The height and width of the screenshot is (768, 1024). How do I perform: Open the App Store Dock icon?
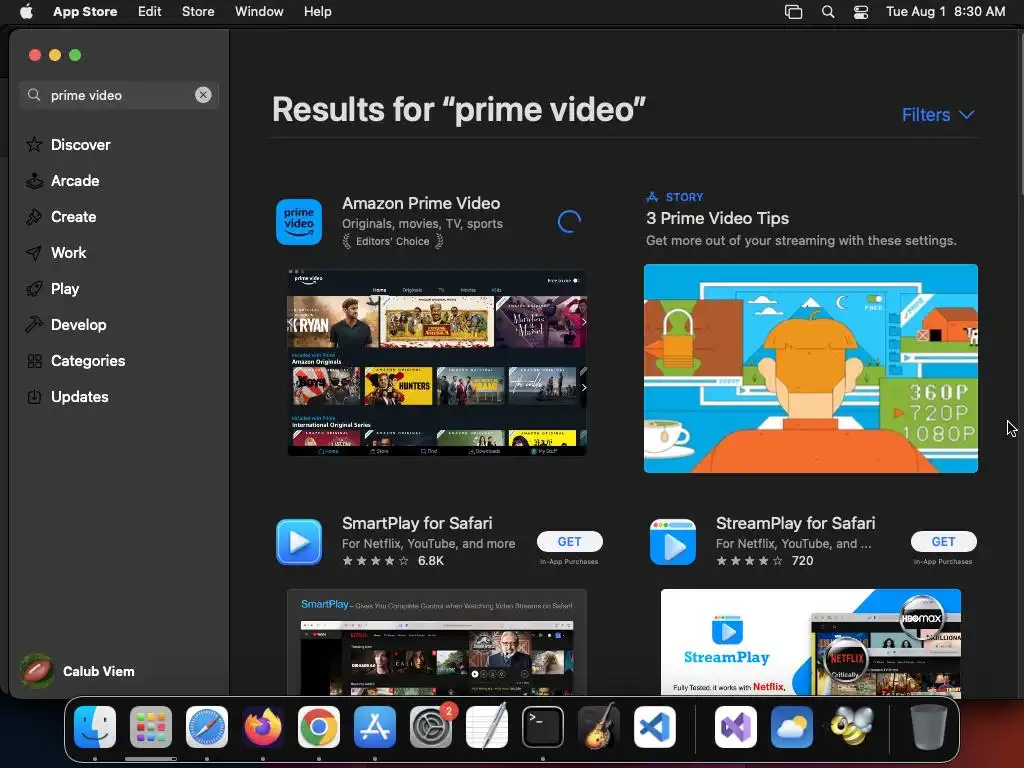click(x=375, y=727)
